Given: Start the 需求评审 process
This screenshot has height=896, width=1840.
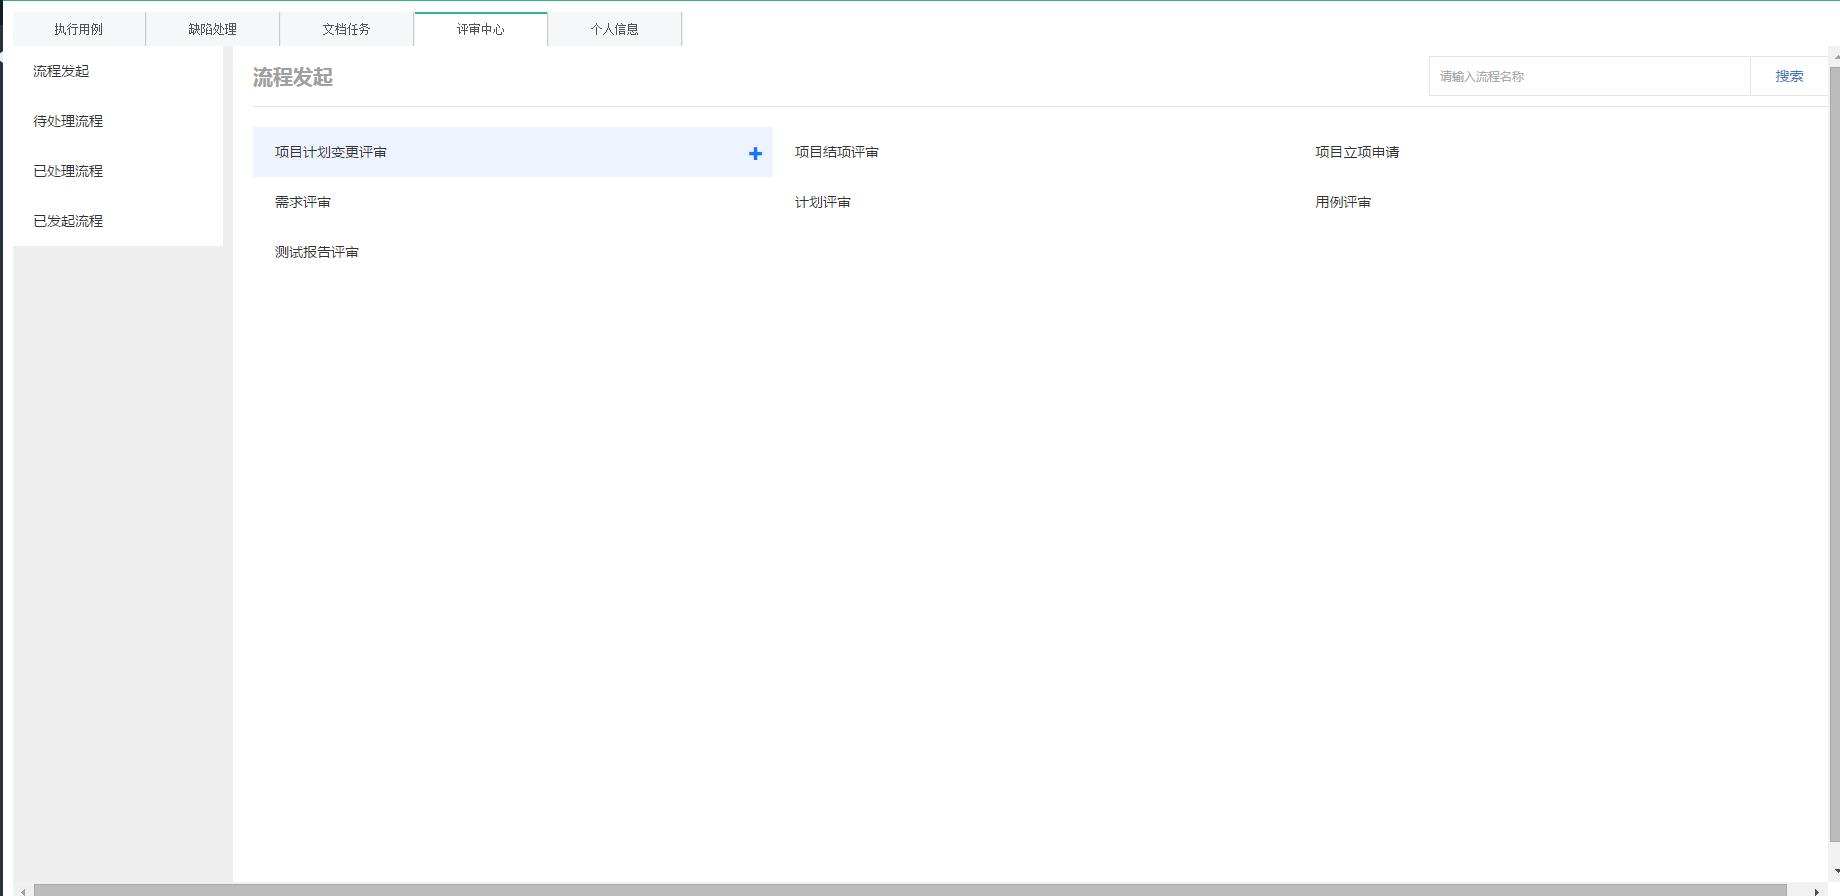Looking at the screenshot, I should pyautogui.click(x=303, y=202).
